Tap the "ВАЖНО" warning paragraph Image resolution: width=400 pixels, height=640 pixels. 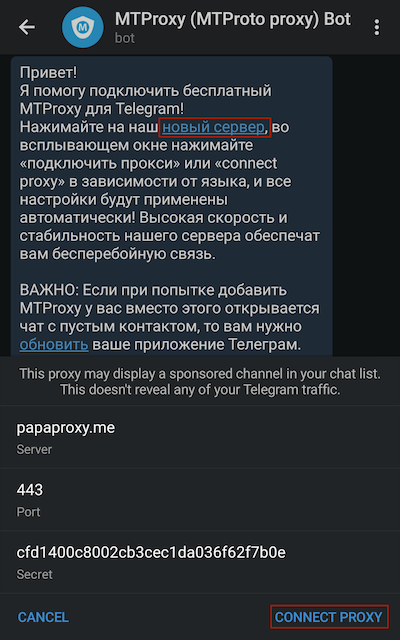coord(169,318)
